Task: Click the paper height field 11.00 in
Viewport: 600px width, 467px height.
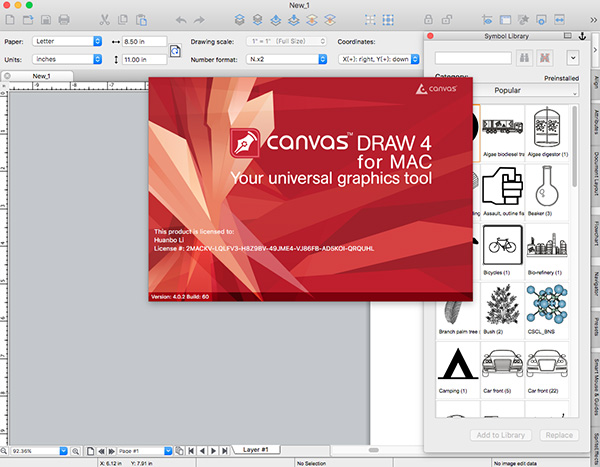Action: click(x=144, y=59)
